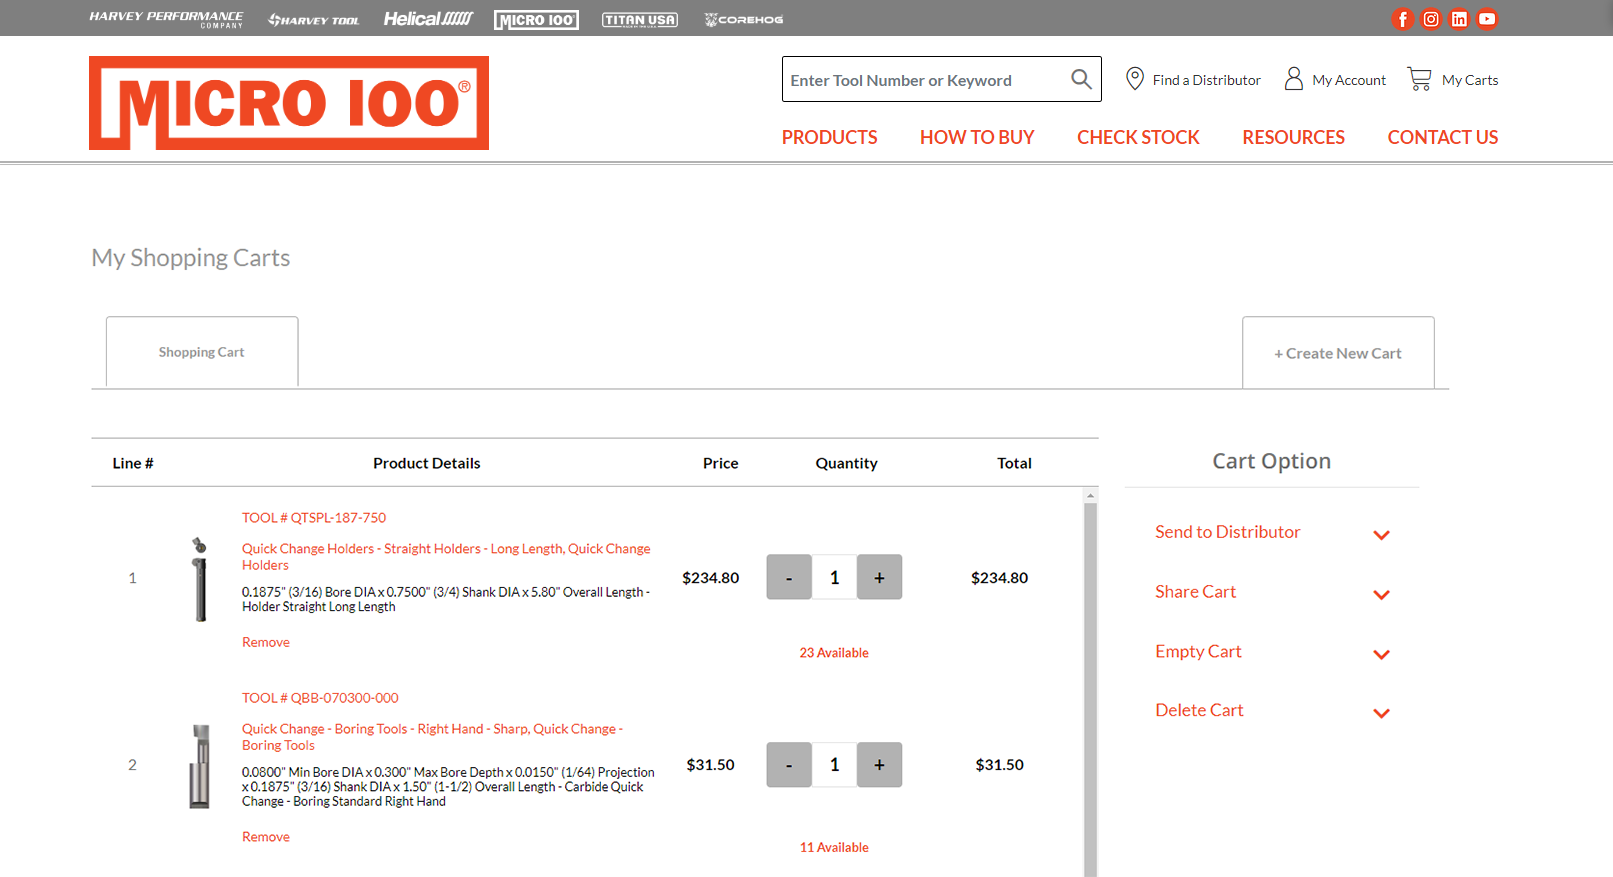This screenshot has height=877, width=1613.
Task: Click Share Cart option
Action: click(1196, 592)
